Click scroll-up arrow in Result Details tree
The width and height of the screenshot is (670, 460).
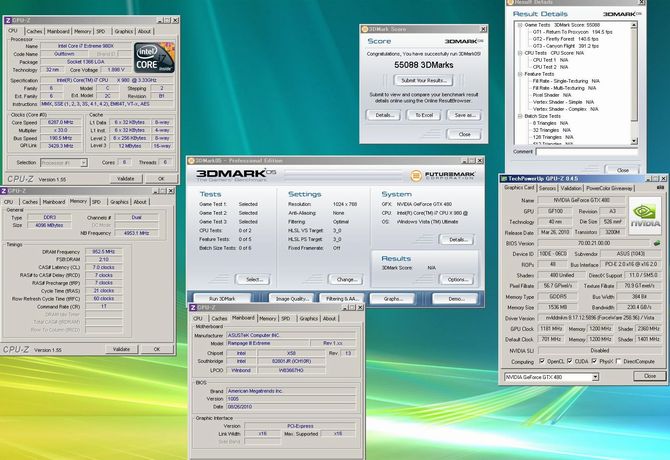pyautogui.click(x=634, y=25)
